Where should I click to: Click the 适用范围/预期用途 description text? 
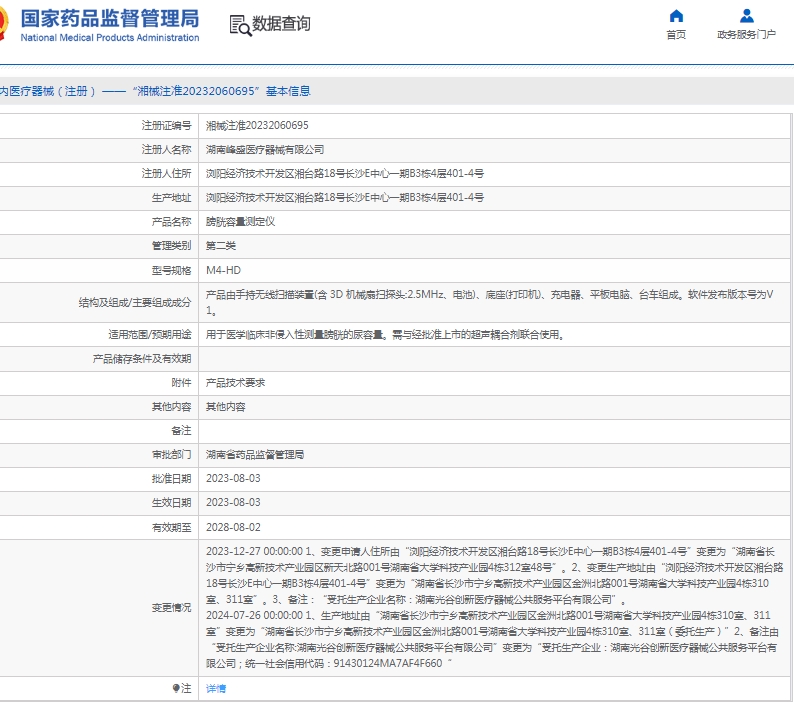tap(385, 335)
